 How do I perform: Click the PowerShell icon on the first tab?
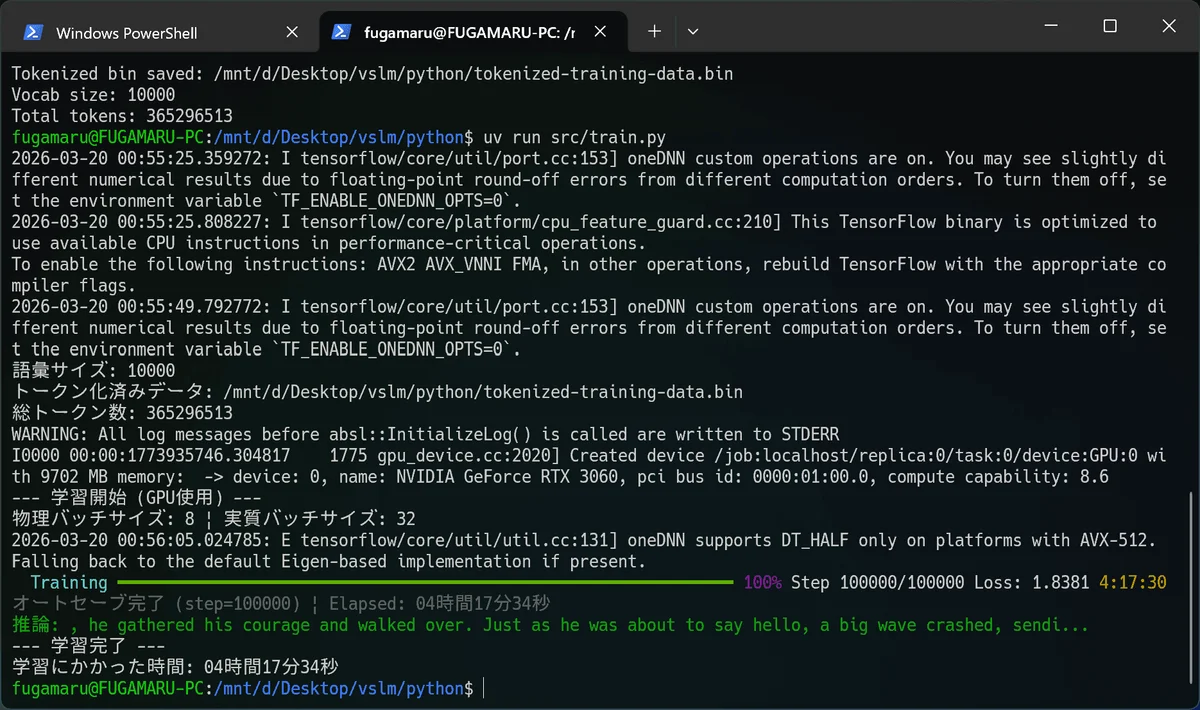33,32
